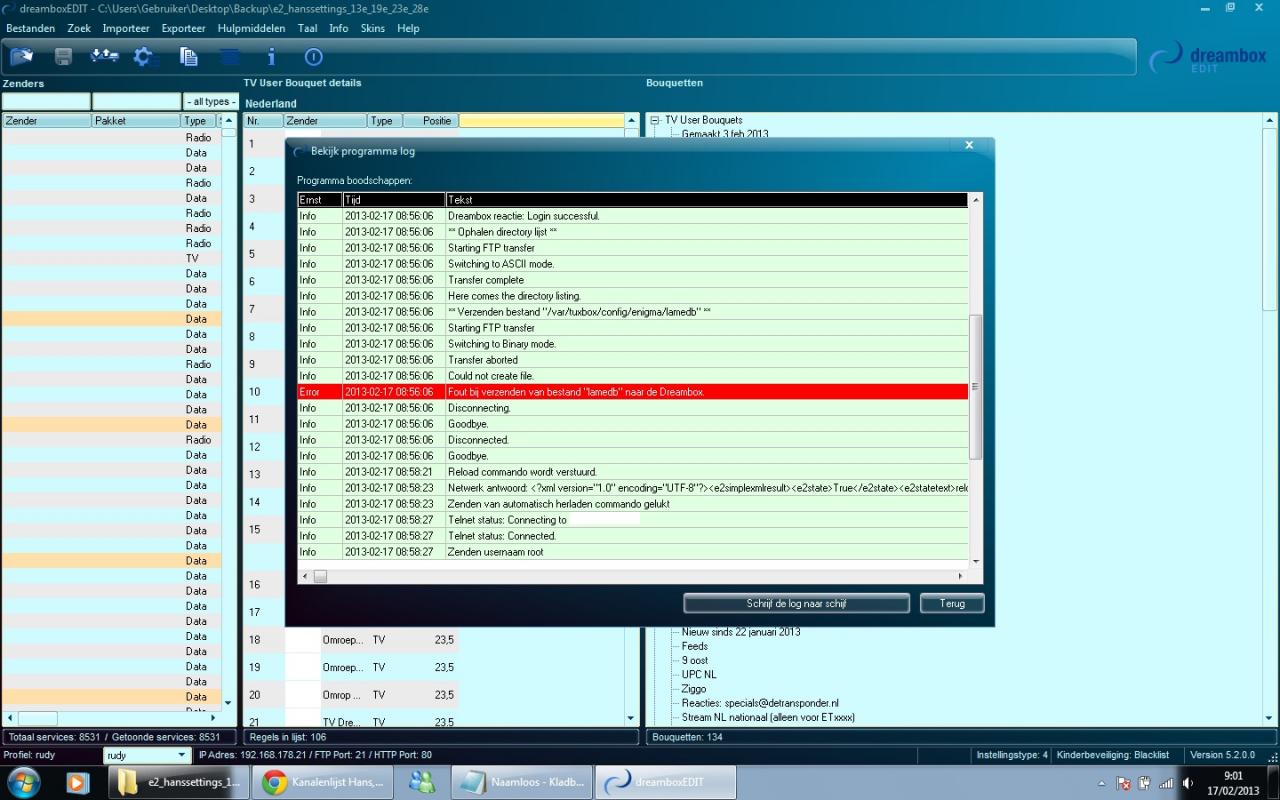Image resolution: width=1280 pixels, height=800 pixels.
Task: Open the FTP send/receive transfer icon
Action: pos(104,56)
